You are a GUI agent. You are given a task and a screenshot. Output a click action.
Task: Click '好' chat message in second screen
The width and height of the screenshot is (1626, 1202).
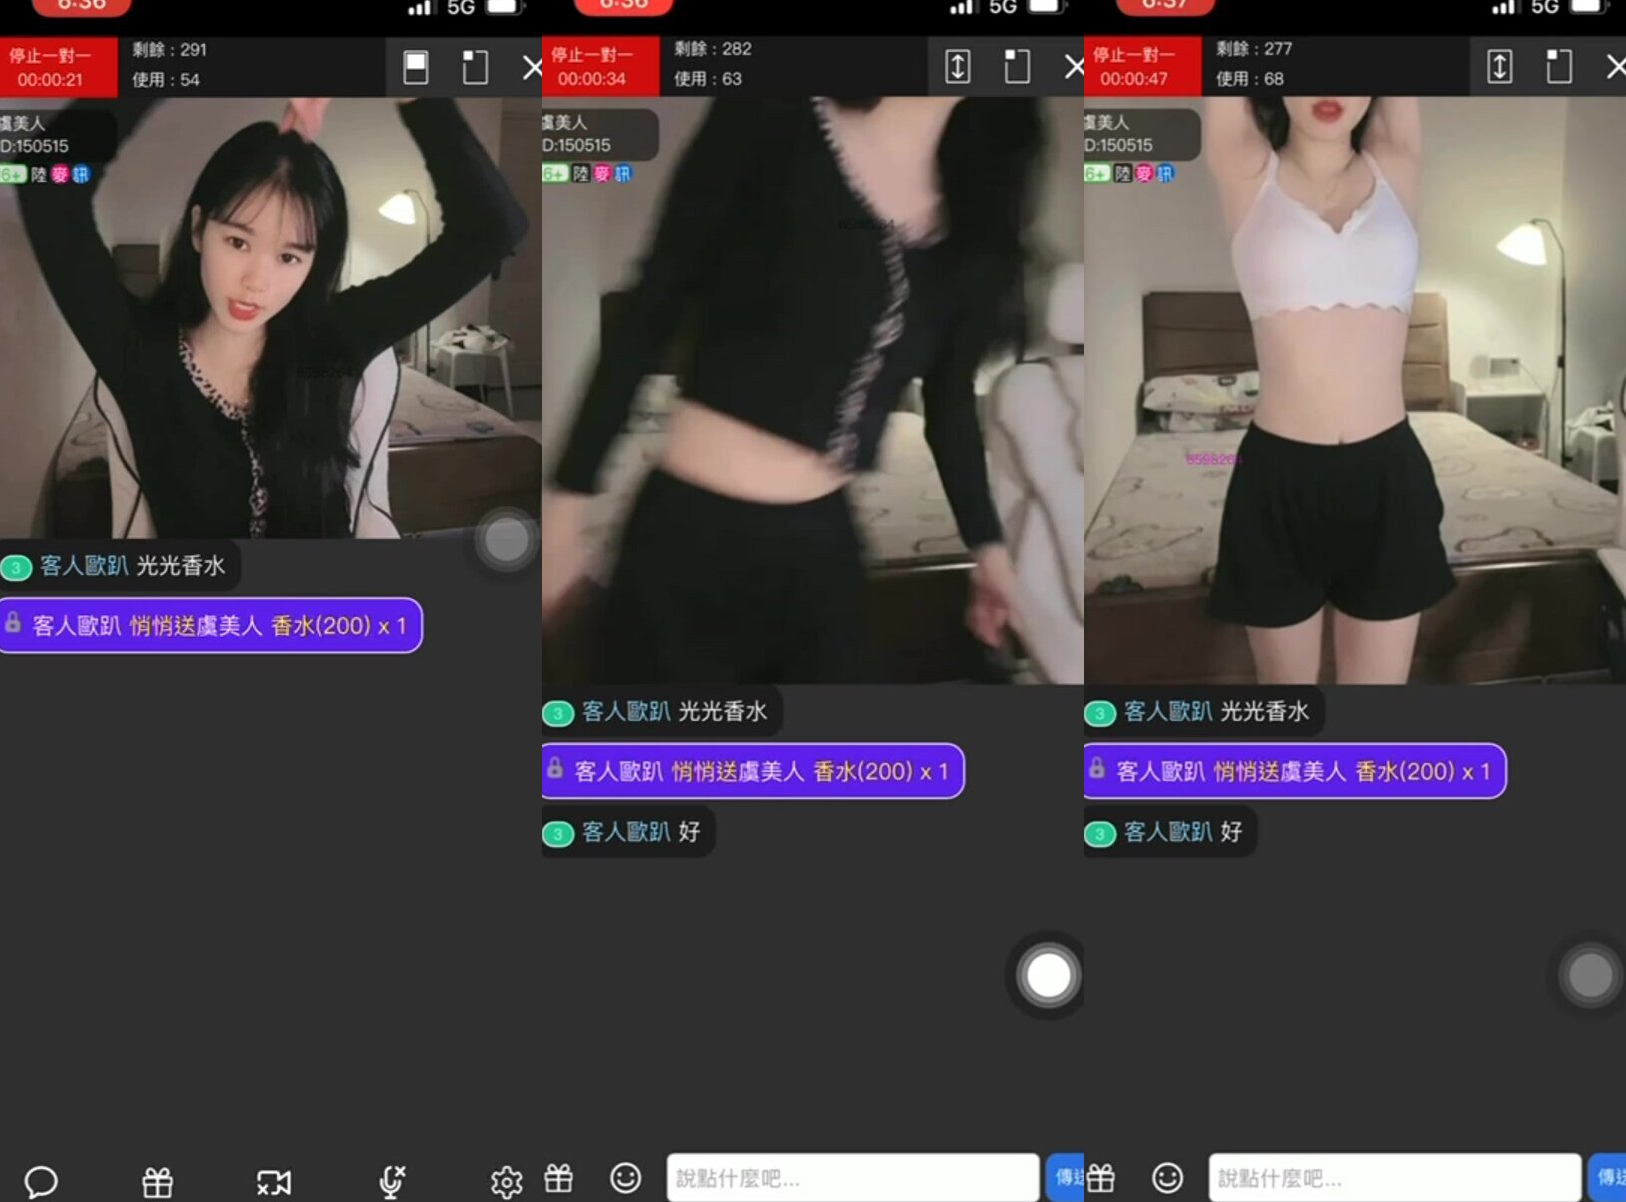[628, 832]
